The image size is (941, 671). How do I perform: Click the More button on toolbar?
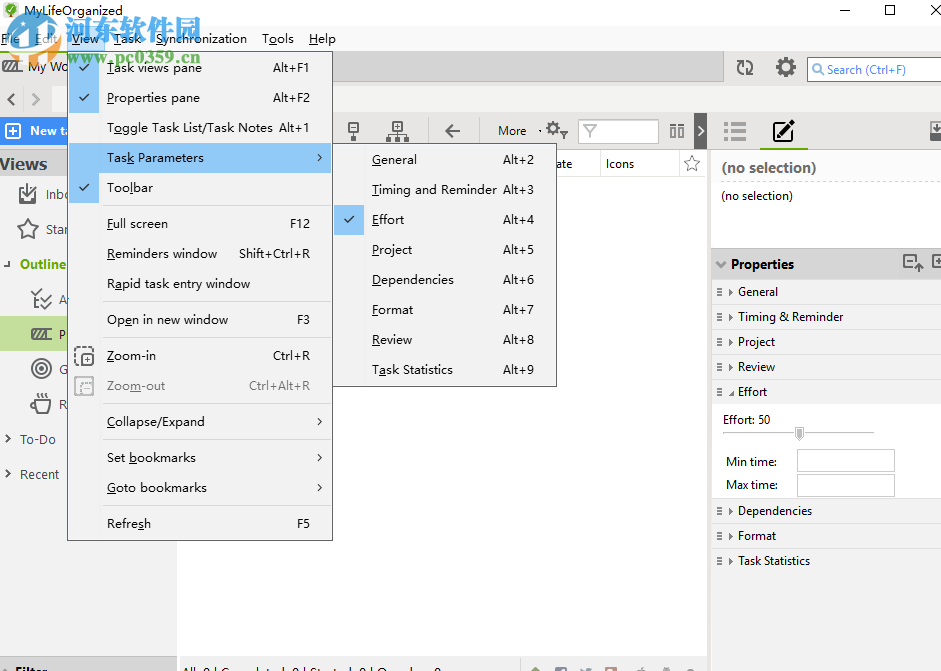511,130
